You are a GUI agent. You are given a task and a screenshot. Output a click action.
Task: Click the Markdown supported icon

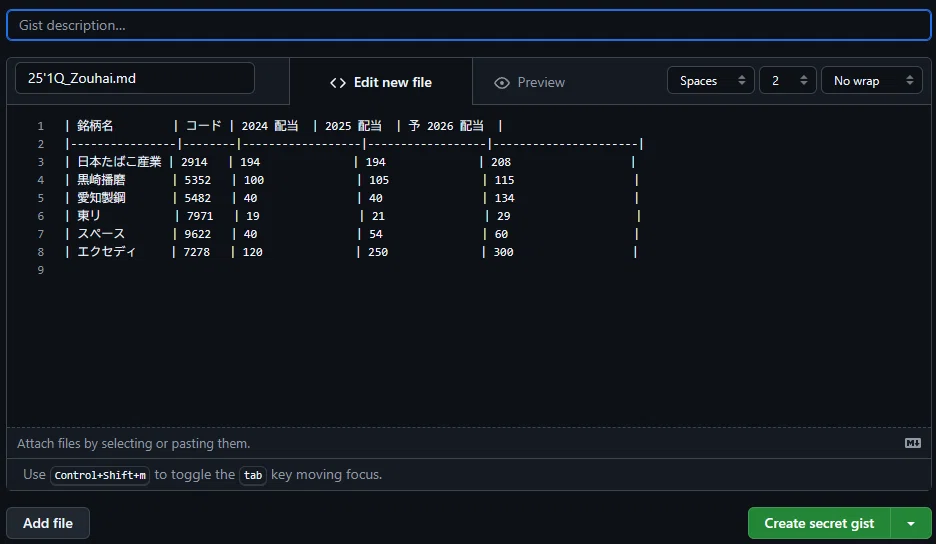point(913,443)
